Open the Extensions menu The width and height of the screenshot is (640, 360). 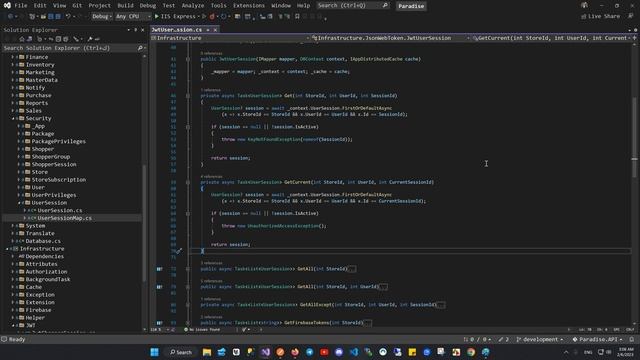click(249, 5)
